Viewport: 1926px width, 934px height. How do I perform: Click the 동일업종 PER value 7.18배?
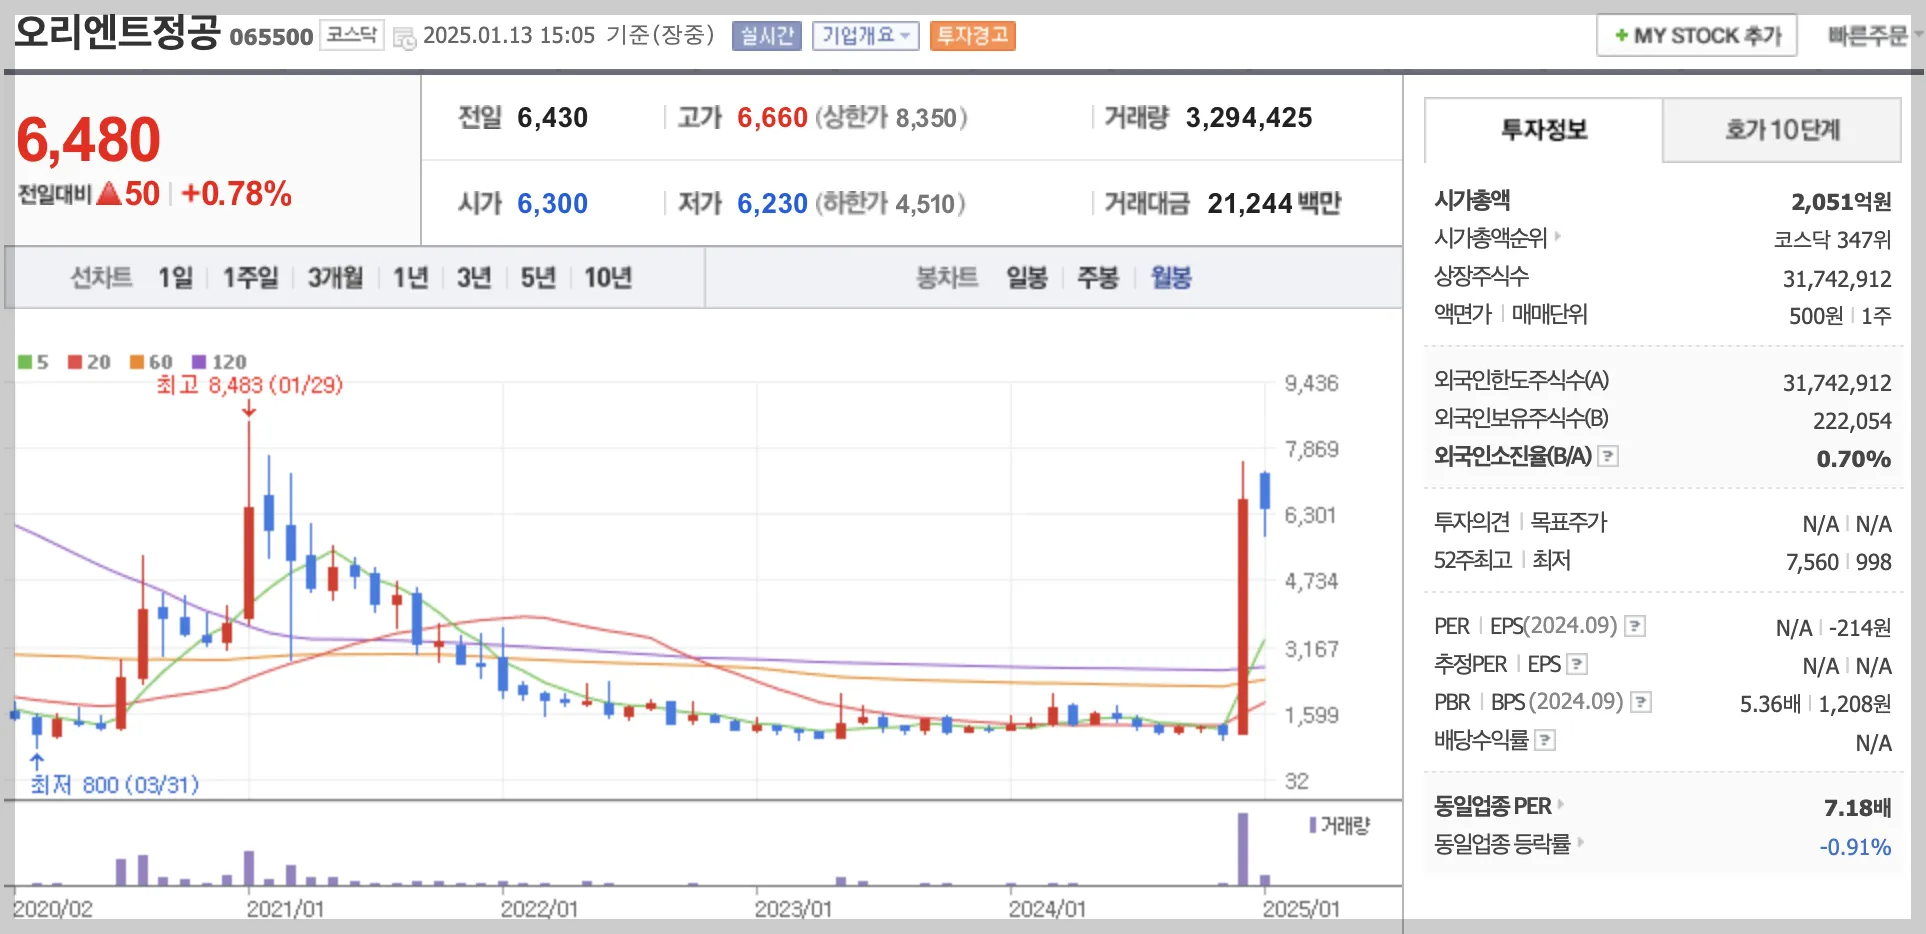pyautogui.click(x=1857, y=808)
